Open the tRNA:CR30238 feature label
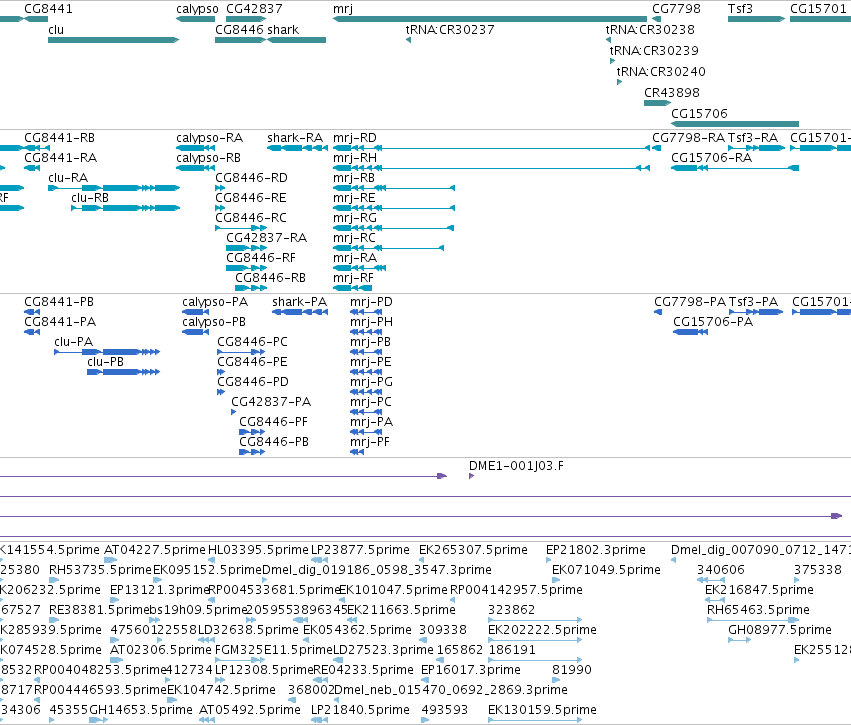Viewport: 851px width, 725px height. pos(650,30)
